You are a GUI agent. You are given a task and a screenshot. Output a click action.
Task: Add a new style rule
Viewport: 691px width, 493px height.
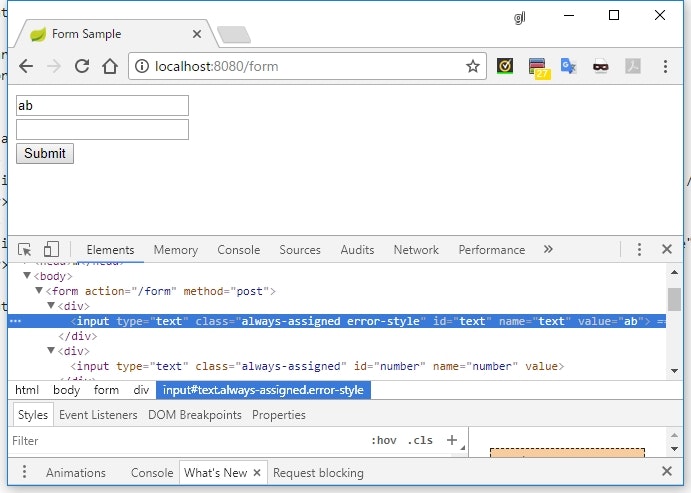click(452, 440)
